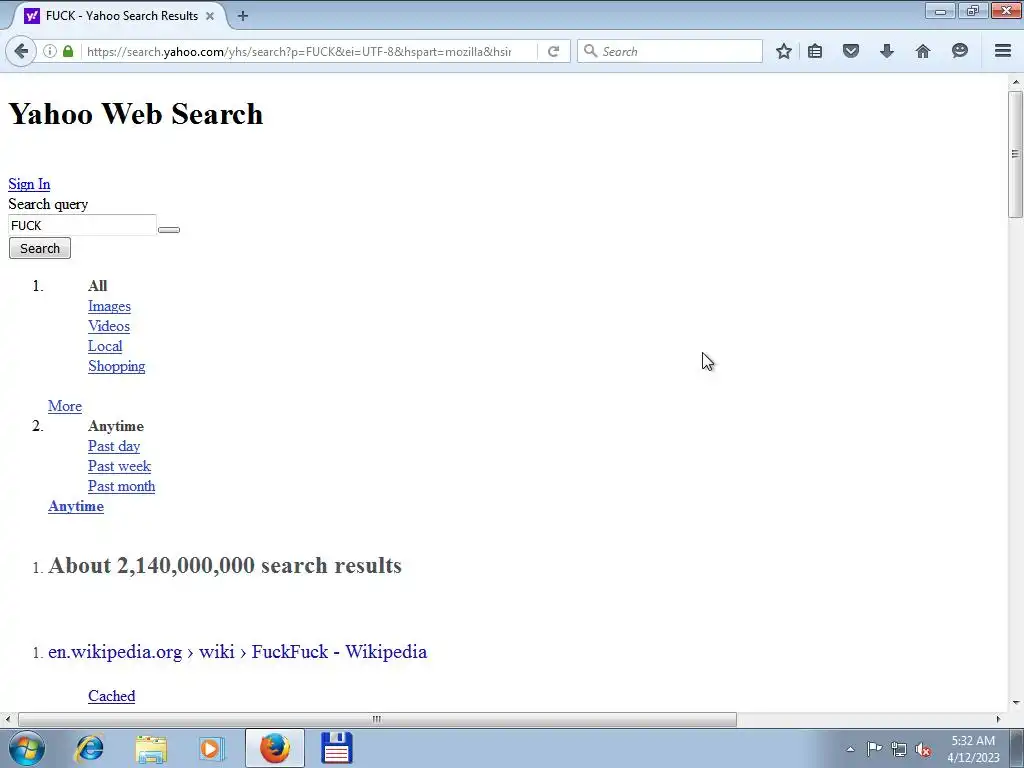Screen dimensions: 1024x768
Task: View the green padlock security details
Action: point(68,51)
